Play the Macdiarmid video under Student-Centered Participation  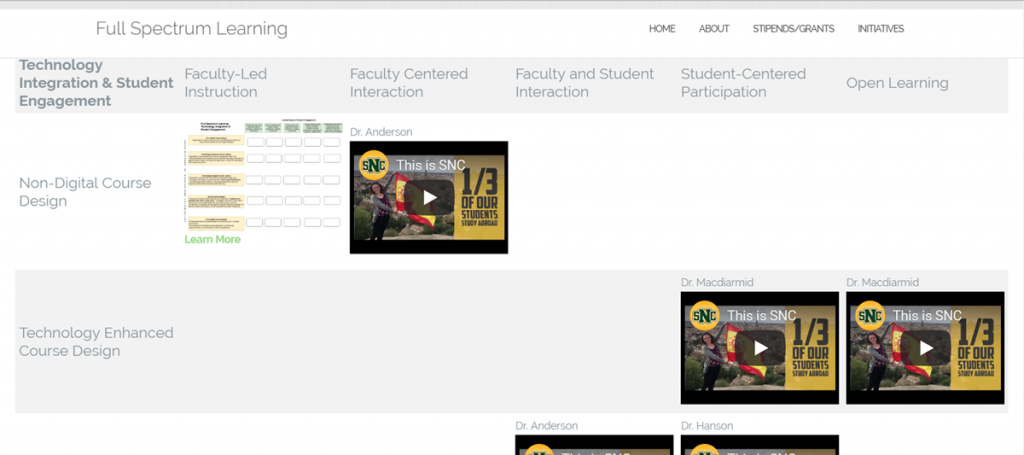(x=760, y=348)
